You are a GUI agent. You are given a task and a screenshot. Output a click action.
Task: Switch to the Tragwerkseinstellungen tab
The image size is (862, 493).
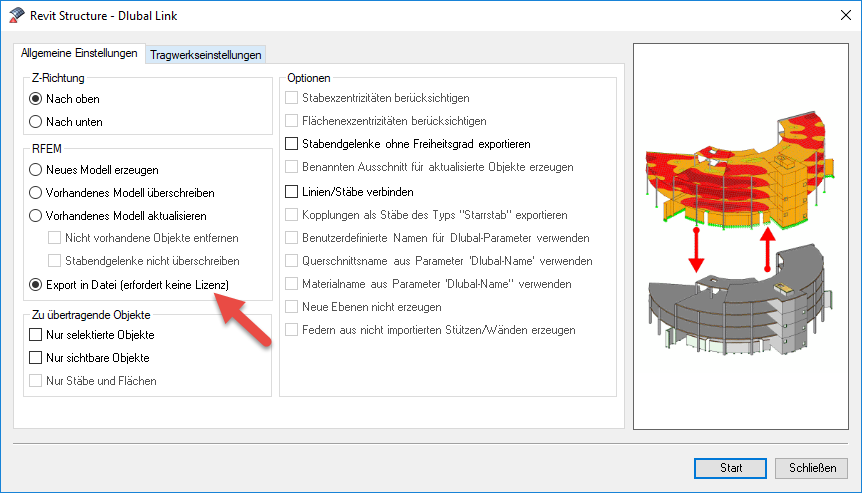206,55
